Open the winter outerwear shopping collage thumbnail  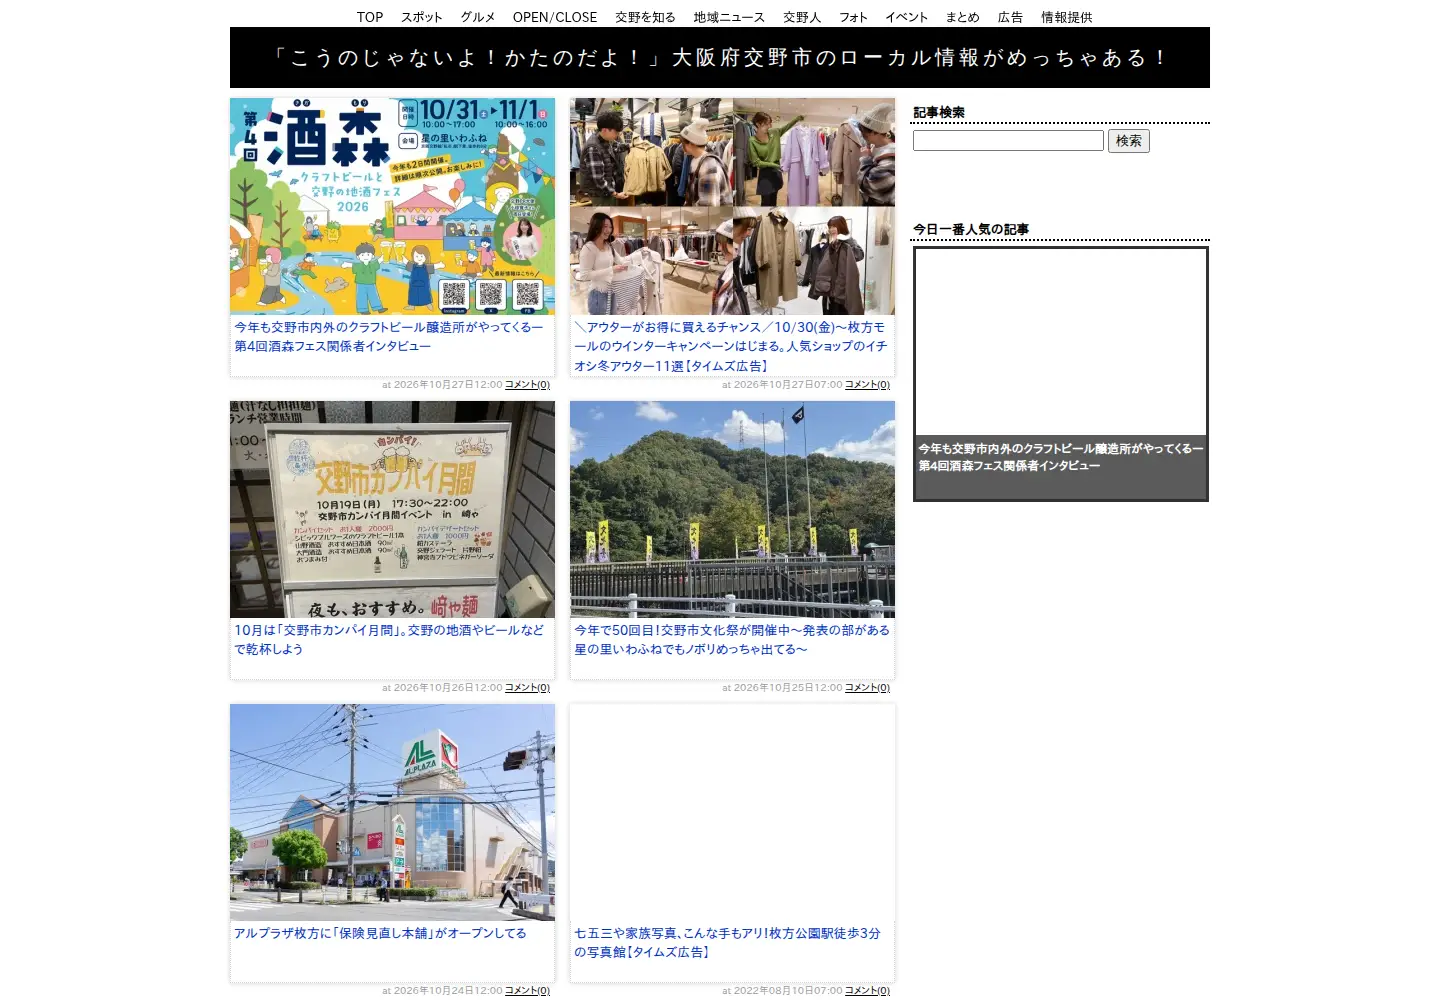coord(732,206)
